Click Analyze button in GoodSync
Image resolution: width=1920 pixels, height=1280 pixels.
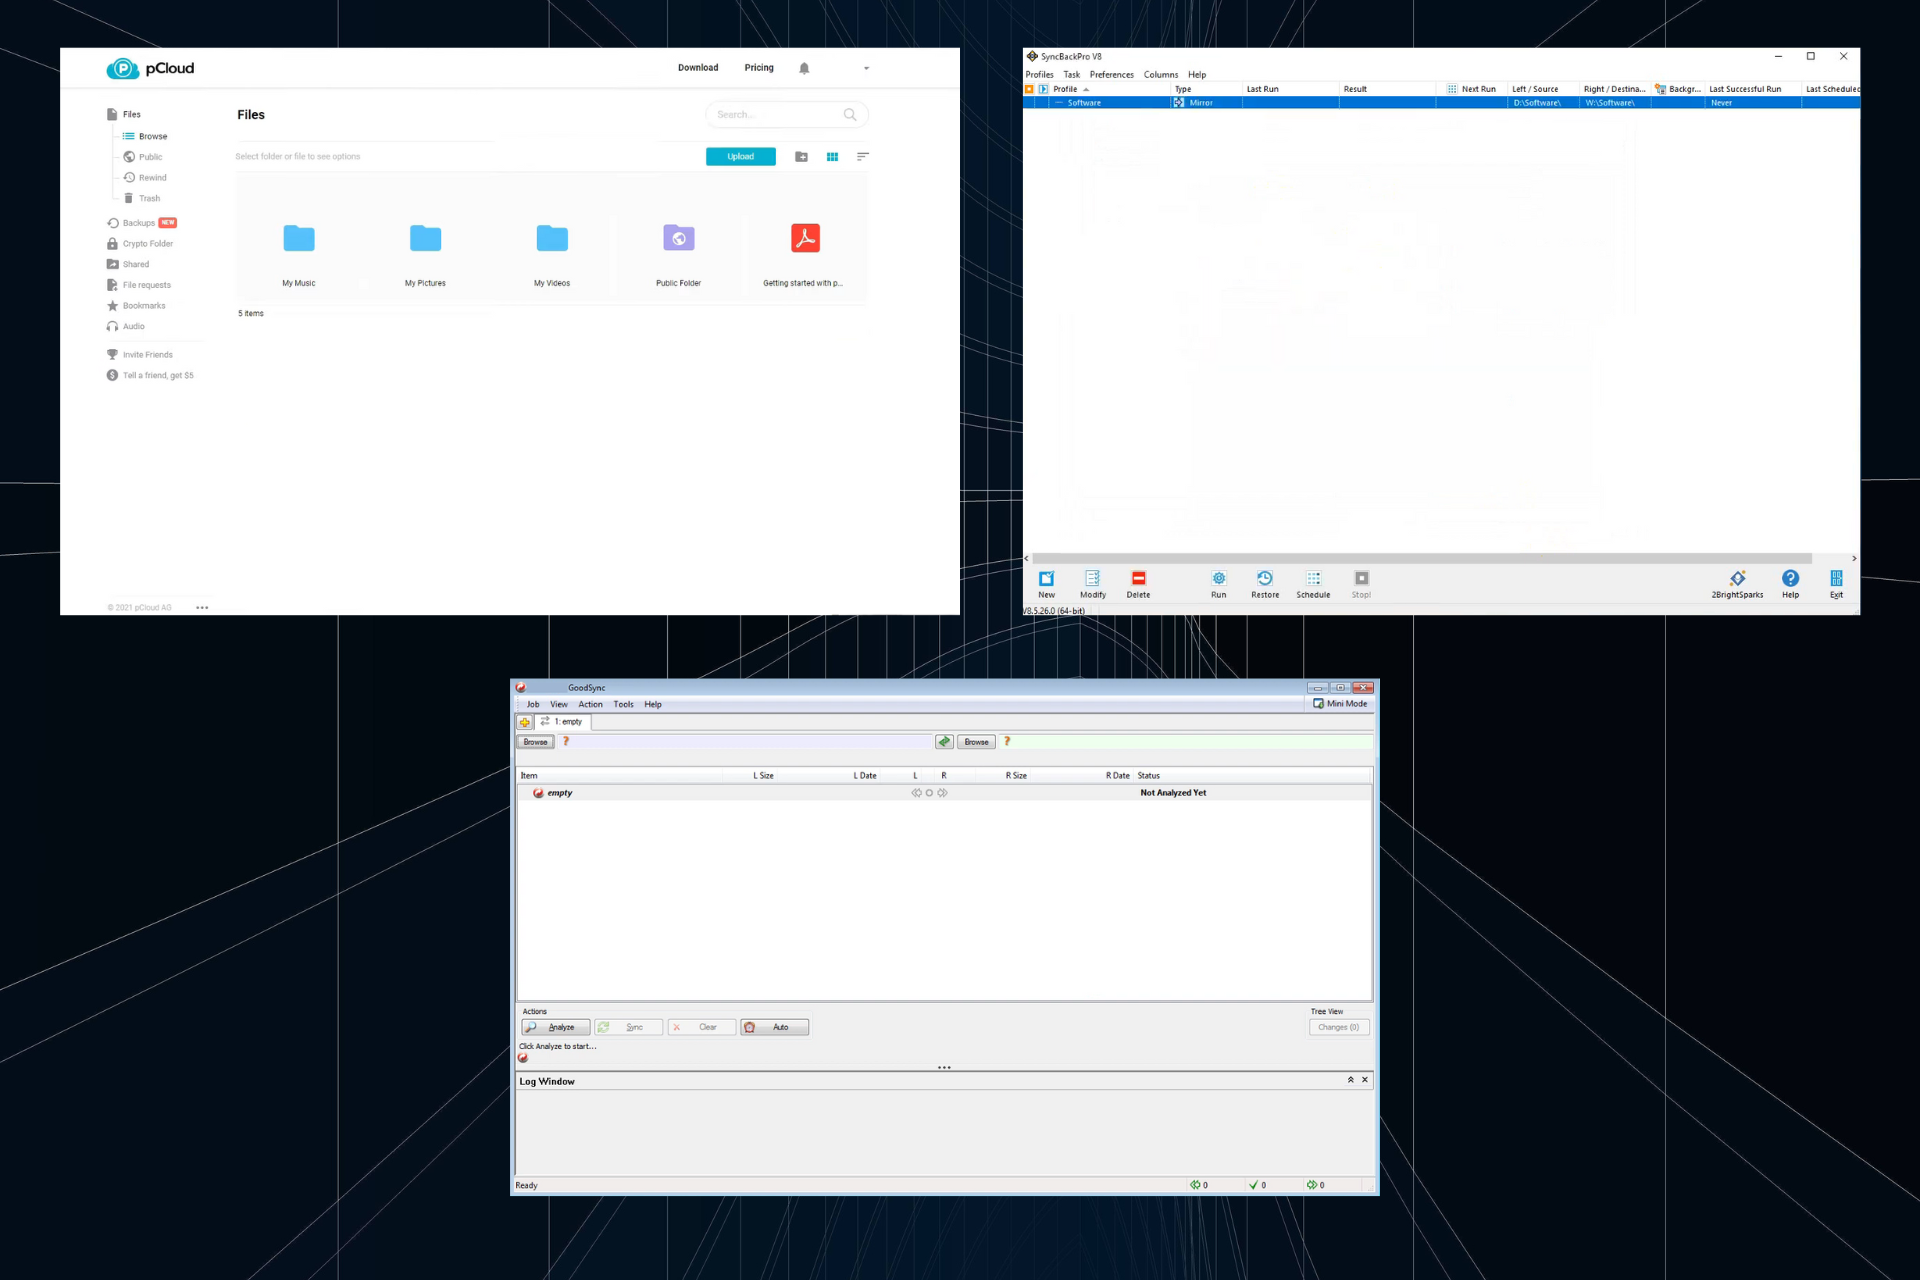click(x=555, y=1027)
